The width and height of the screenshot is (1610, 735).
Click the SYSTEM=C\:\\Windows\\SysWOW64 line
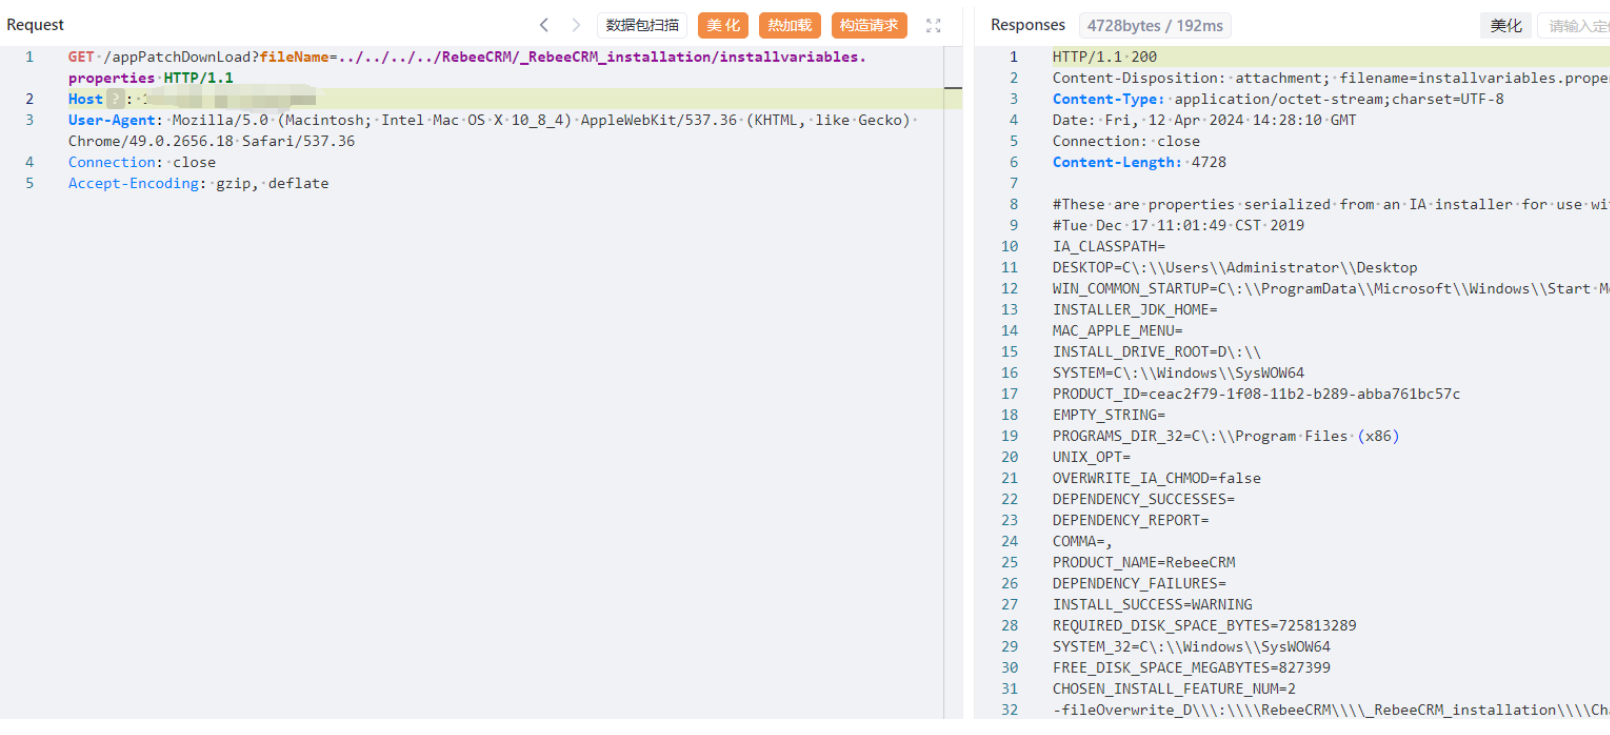(x=1178, y=372)
